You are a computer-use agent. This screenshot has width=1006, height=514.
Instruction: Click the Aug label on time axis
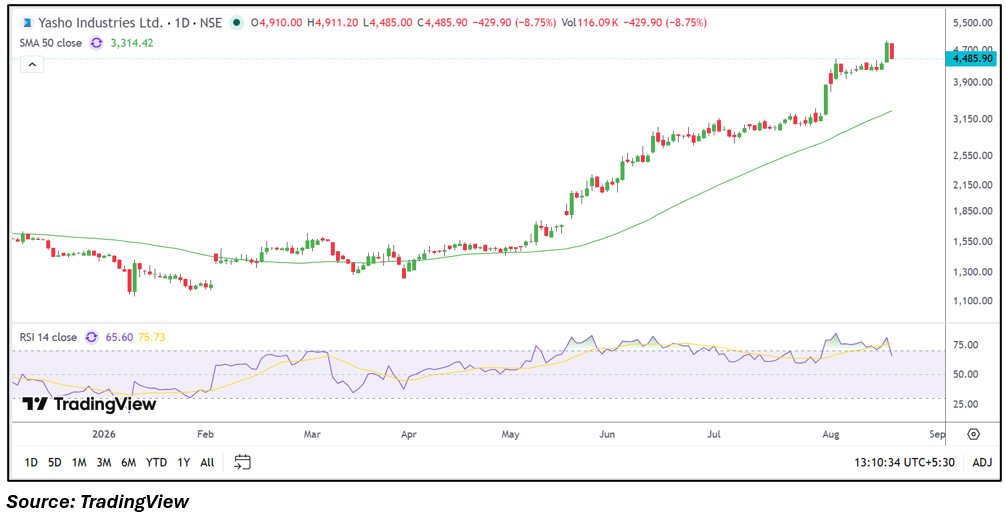[830, 434]
